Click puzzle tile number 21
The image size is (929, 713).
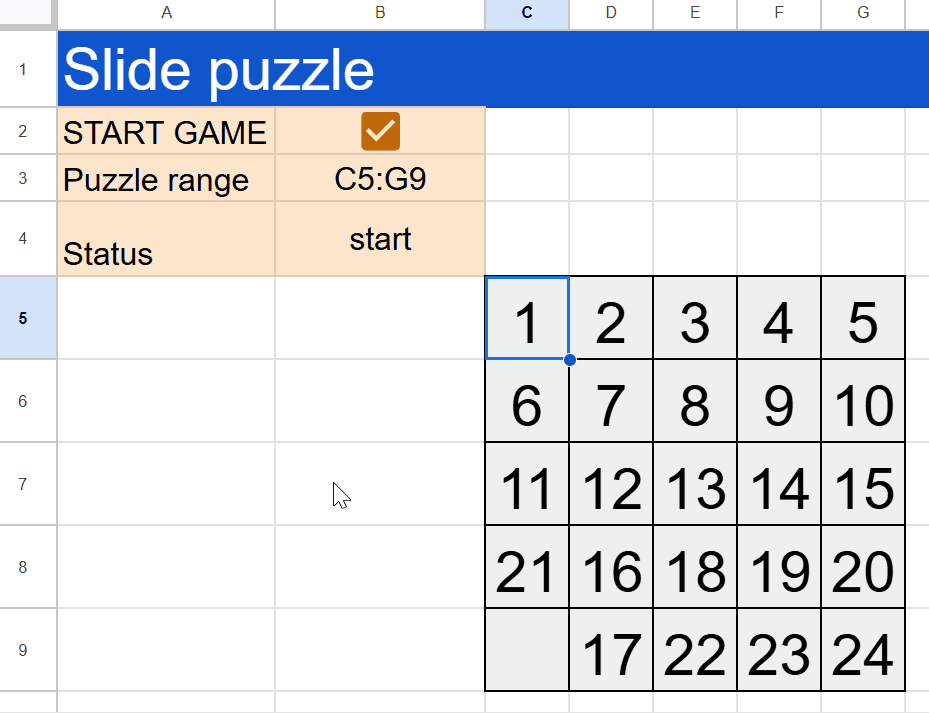click(x=526, y=568)
